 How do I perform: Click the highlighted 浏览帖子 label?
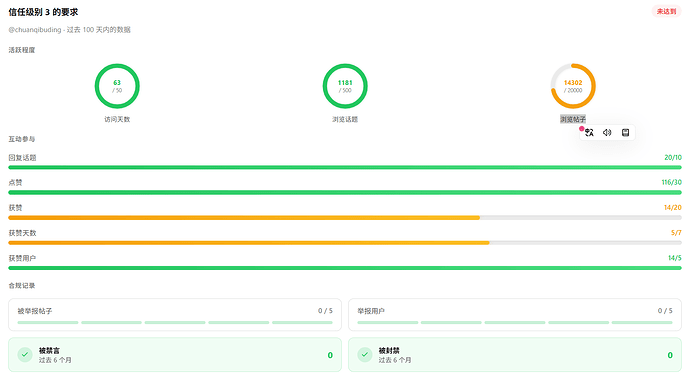click(x=573, y=119)
